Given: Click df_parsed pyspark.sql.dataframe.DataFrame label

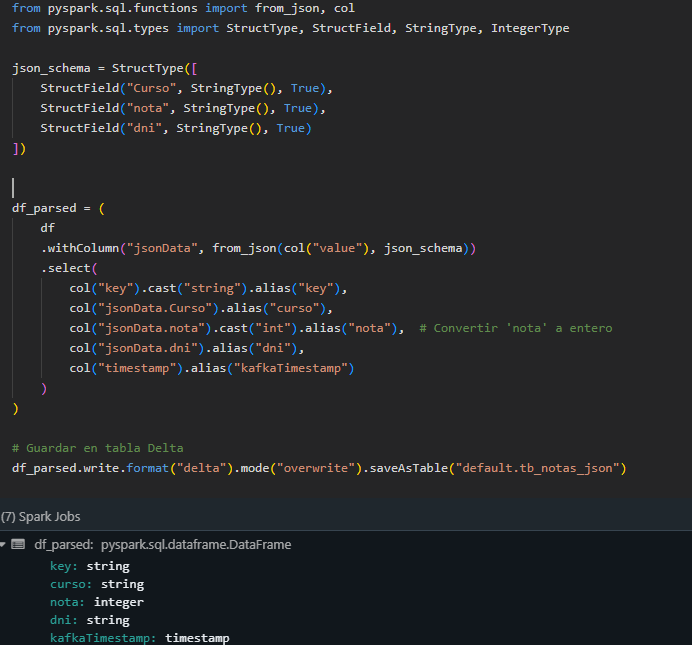Looking at the screenshot, I should (x=163, y=545).
